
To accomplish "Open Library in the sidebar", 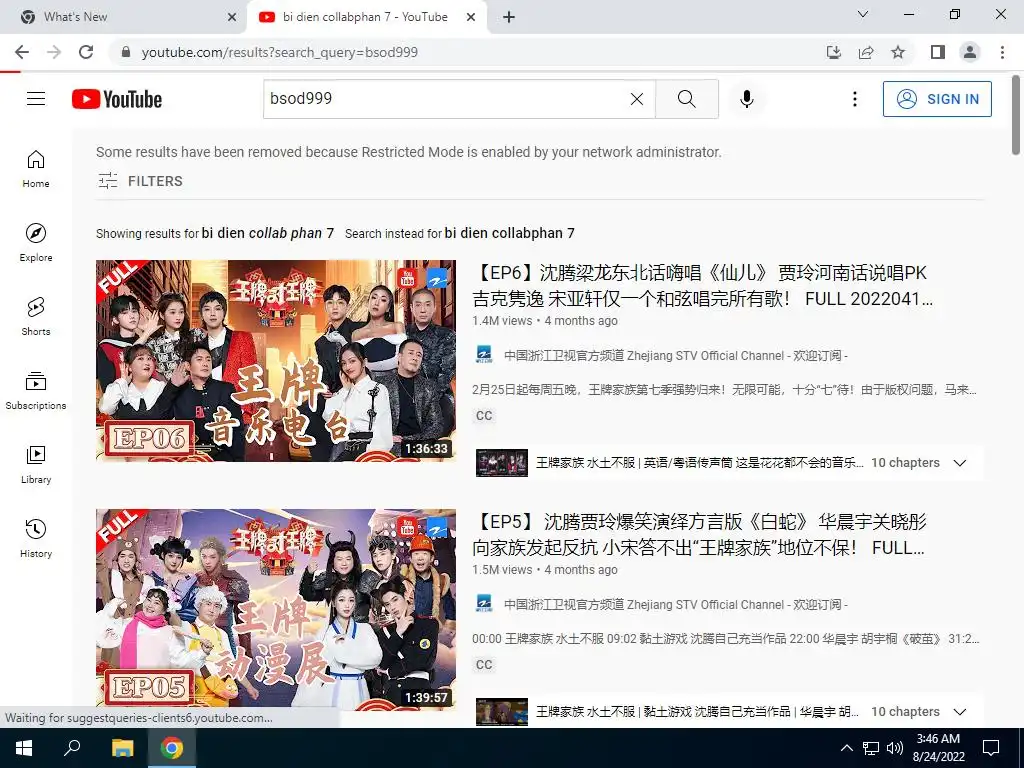I will [36, 464].
